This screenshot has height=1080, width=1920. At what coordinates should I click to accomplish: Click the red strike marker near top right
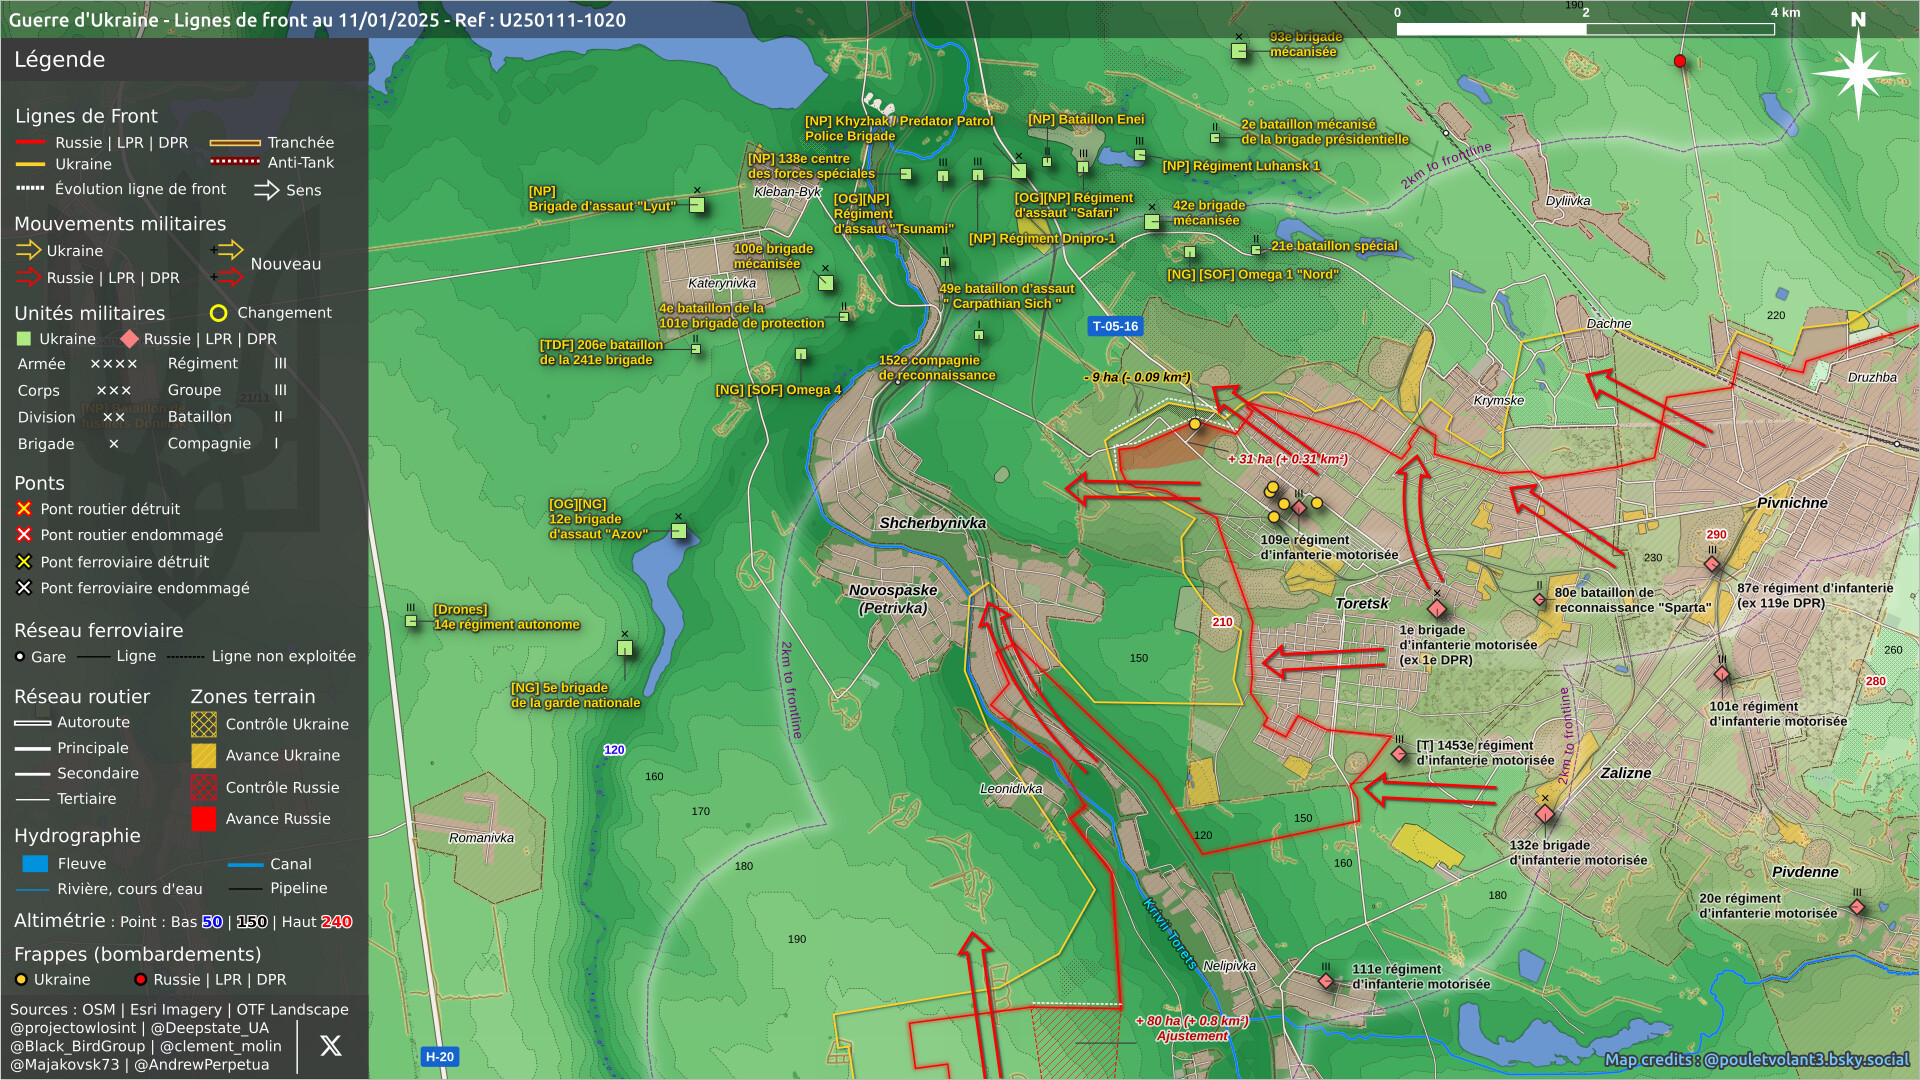pos(1680,61)
